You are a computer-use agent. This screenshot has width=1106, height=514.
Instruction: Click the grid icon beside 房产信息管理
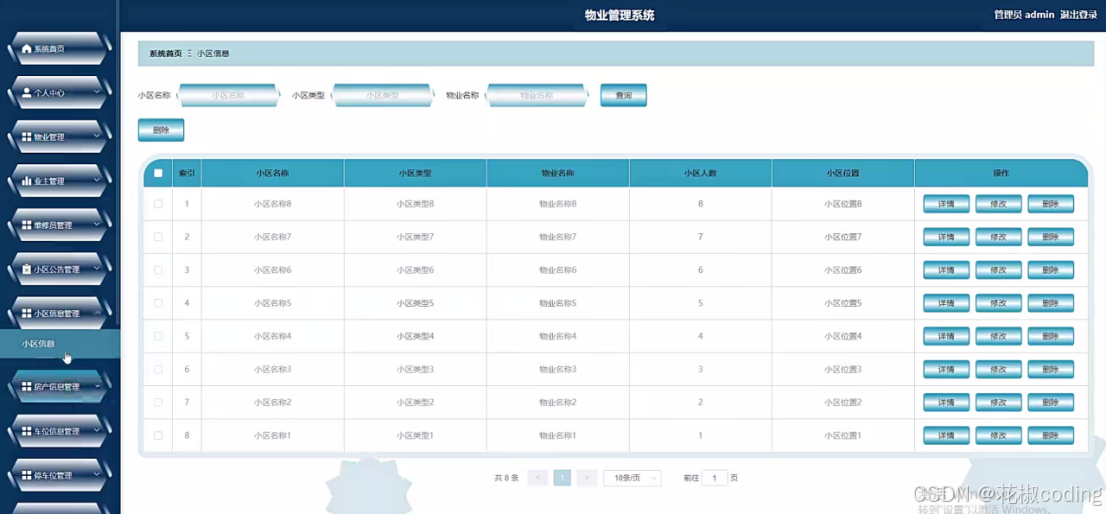[x=27, y=387]
